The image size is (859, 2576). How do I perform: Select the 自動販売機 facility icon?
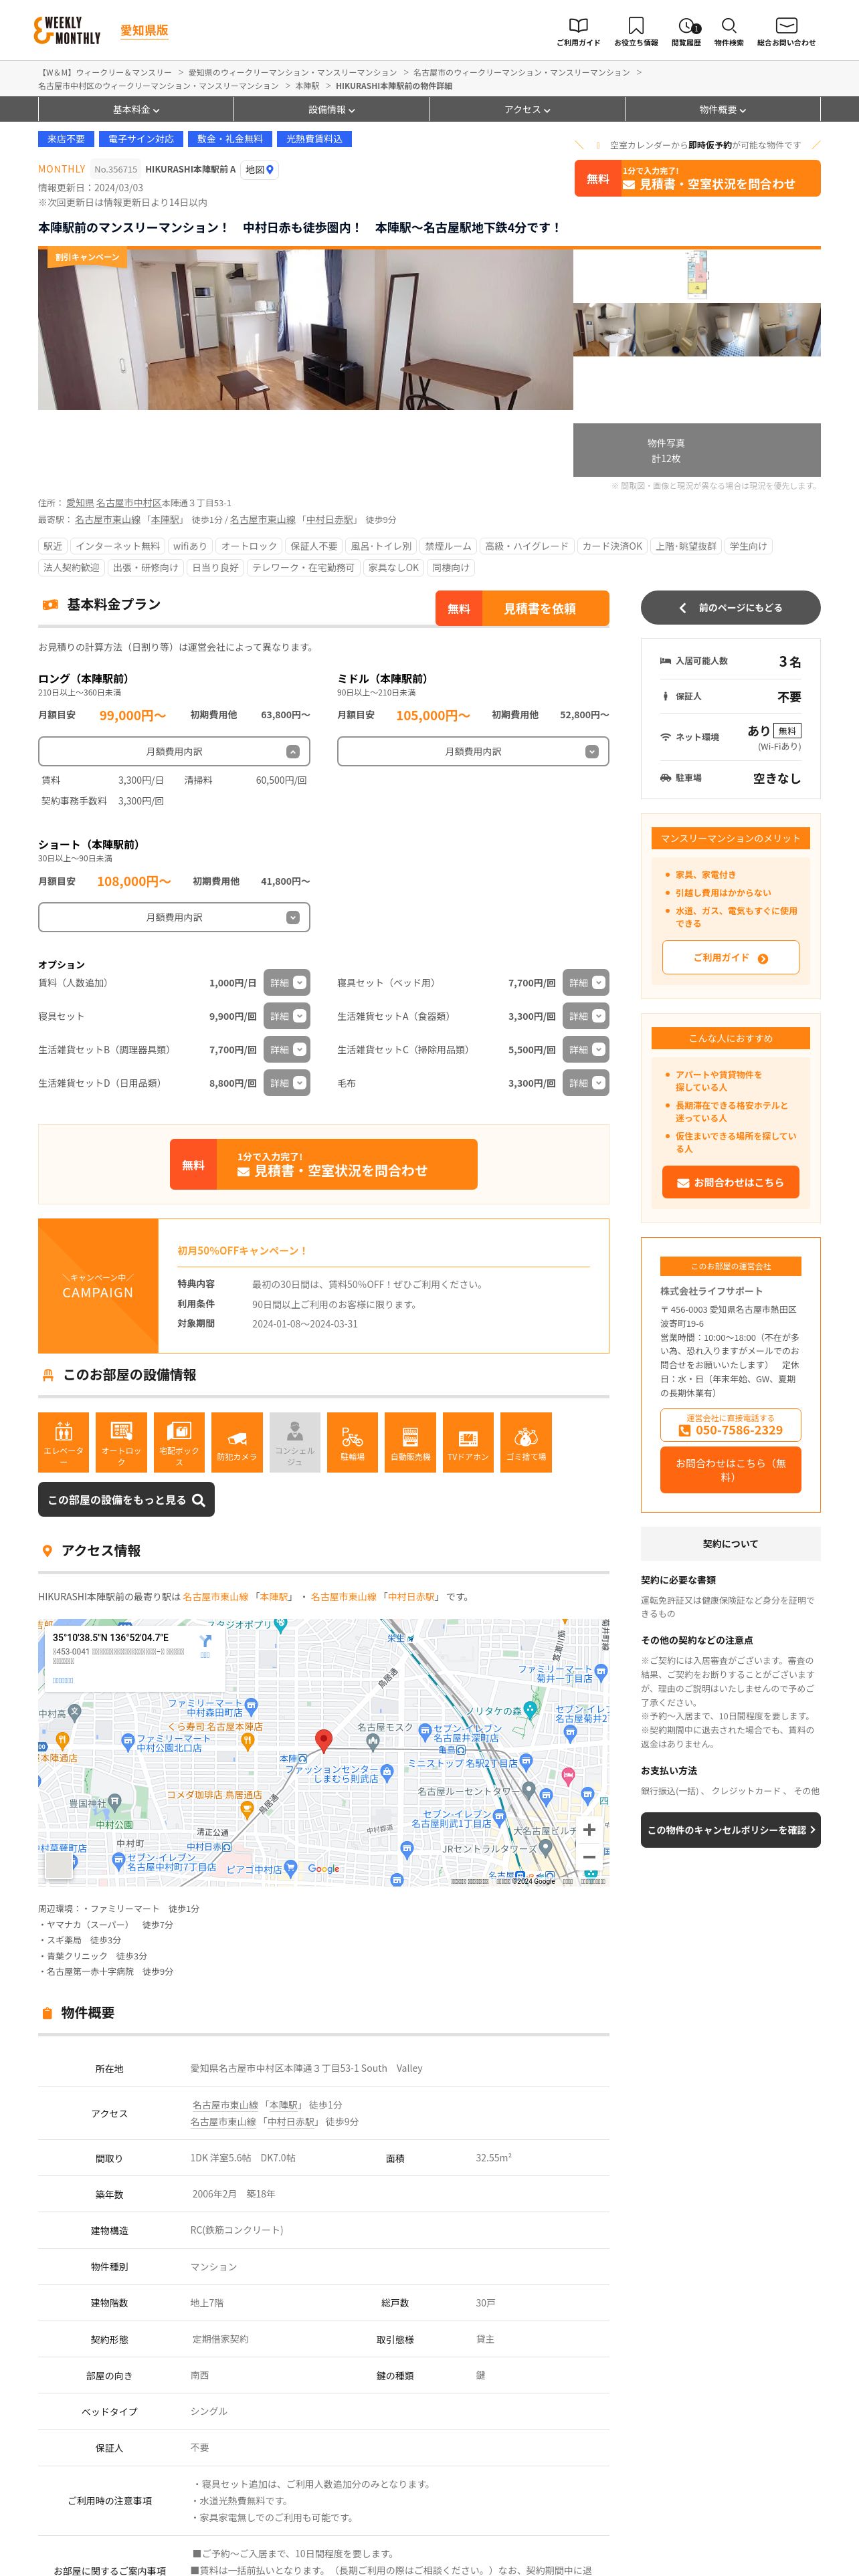tap(410, 1441)
